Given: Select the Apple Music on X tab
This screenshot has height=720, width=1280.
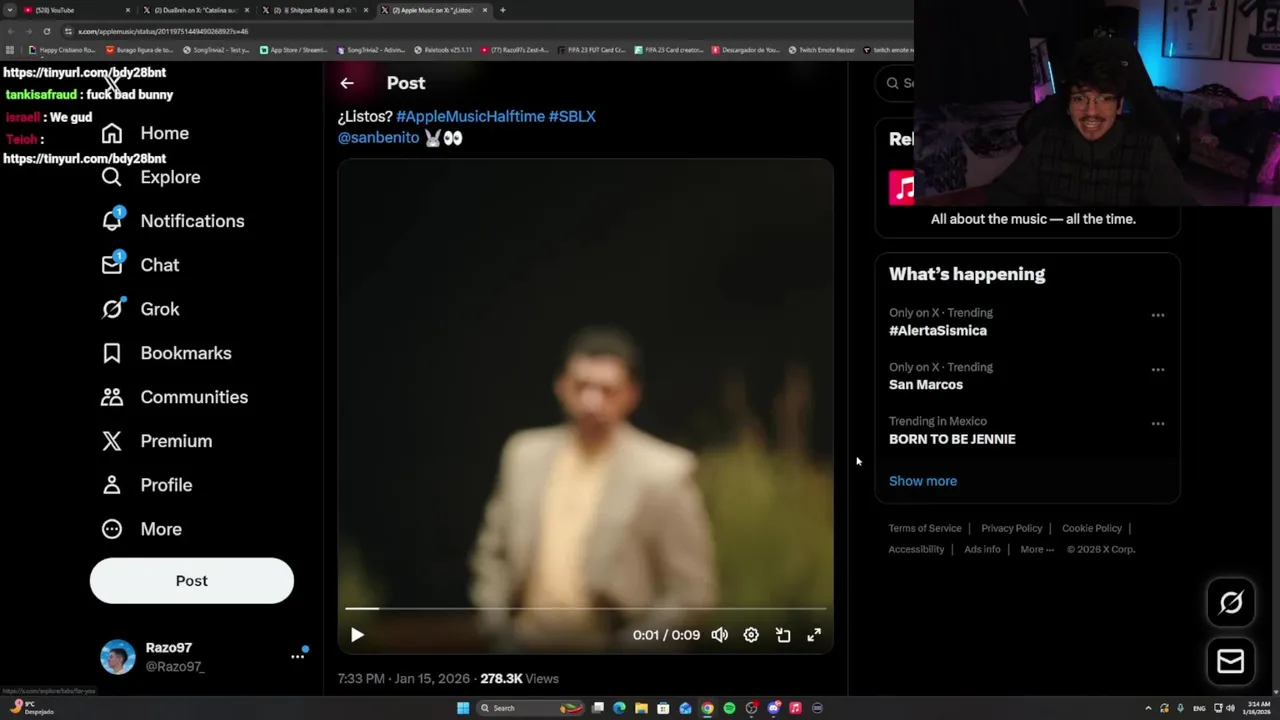Looking at the screenshot, I should click(434, 10).
